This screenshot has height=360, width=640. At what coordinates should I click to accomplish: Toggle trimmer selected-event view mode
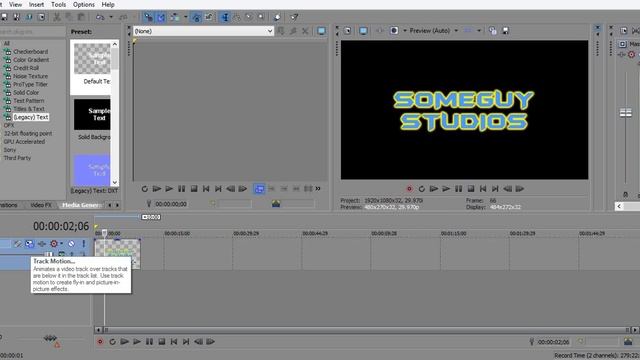pos(259,189)
